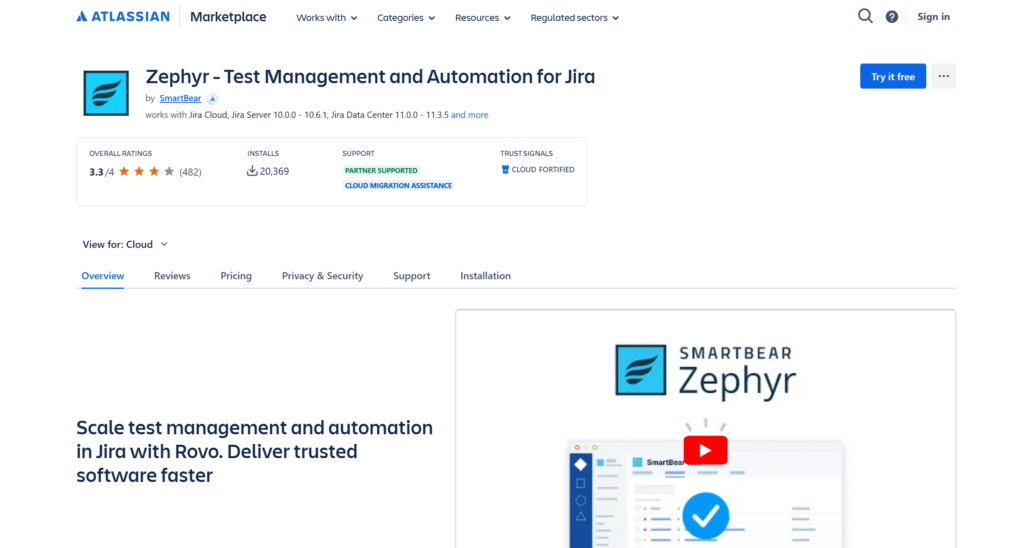Switch to the Pricing tab
The height and width of the screenshot is (548, 1024).
236,276
